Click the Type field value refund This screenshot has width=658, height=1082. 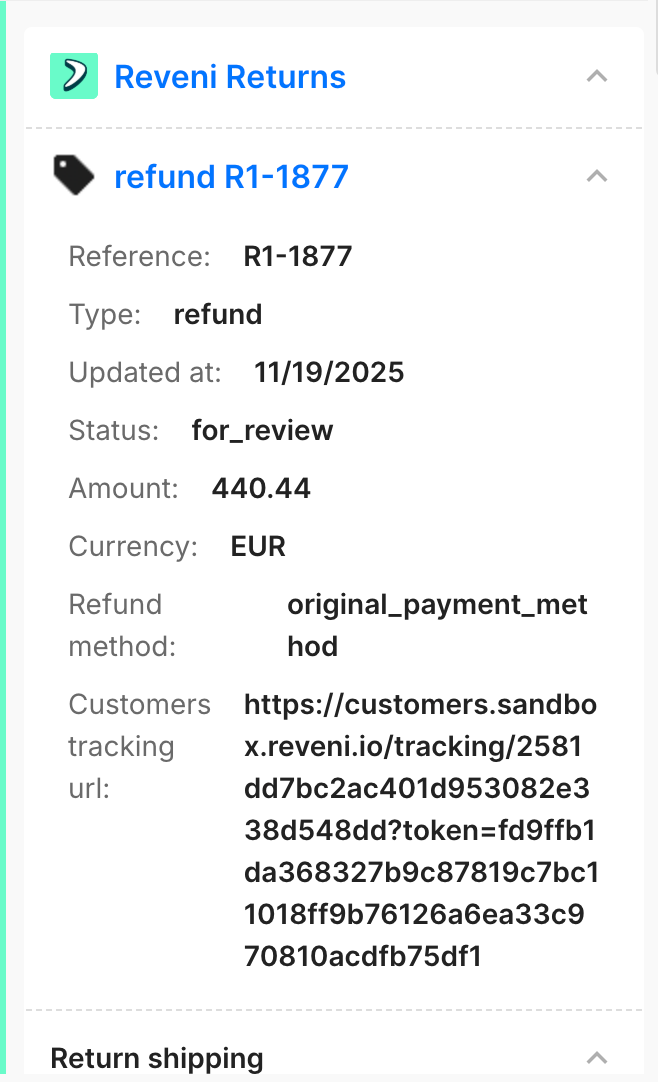point(218,315)
